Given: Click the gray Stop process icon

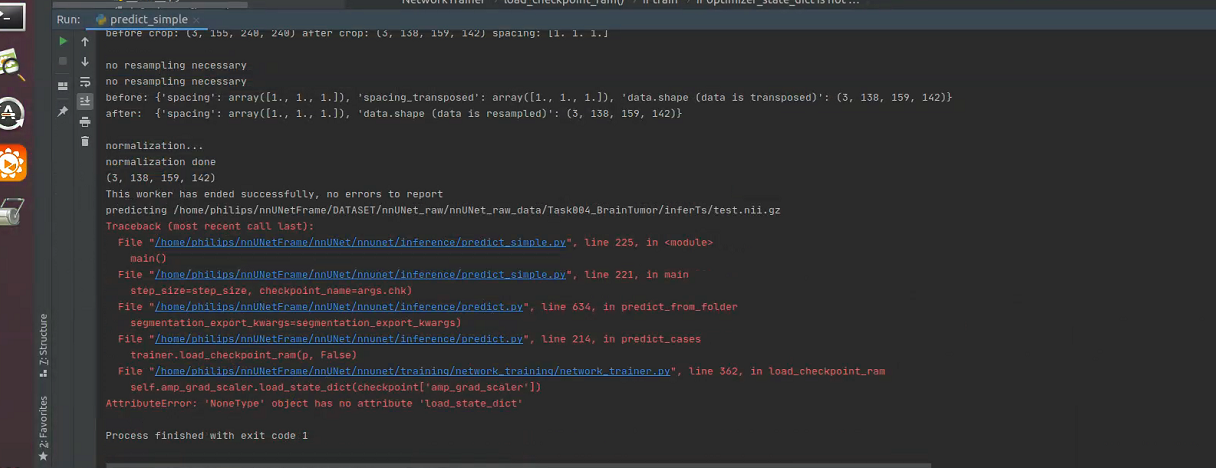Looking at the screenshot, I should tap(63, 61).
